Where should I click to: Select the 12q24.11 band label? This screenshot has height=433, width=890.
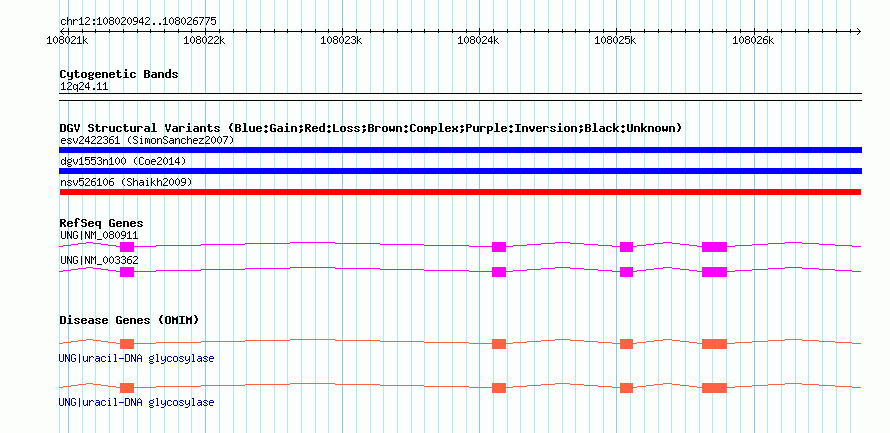pyautogui.click(x=84, y=87)
